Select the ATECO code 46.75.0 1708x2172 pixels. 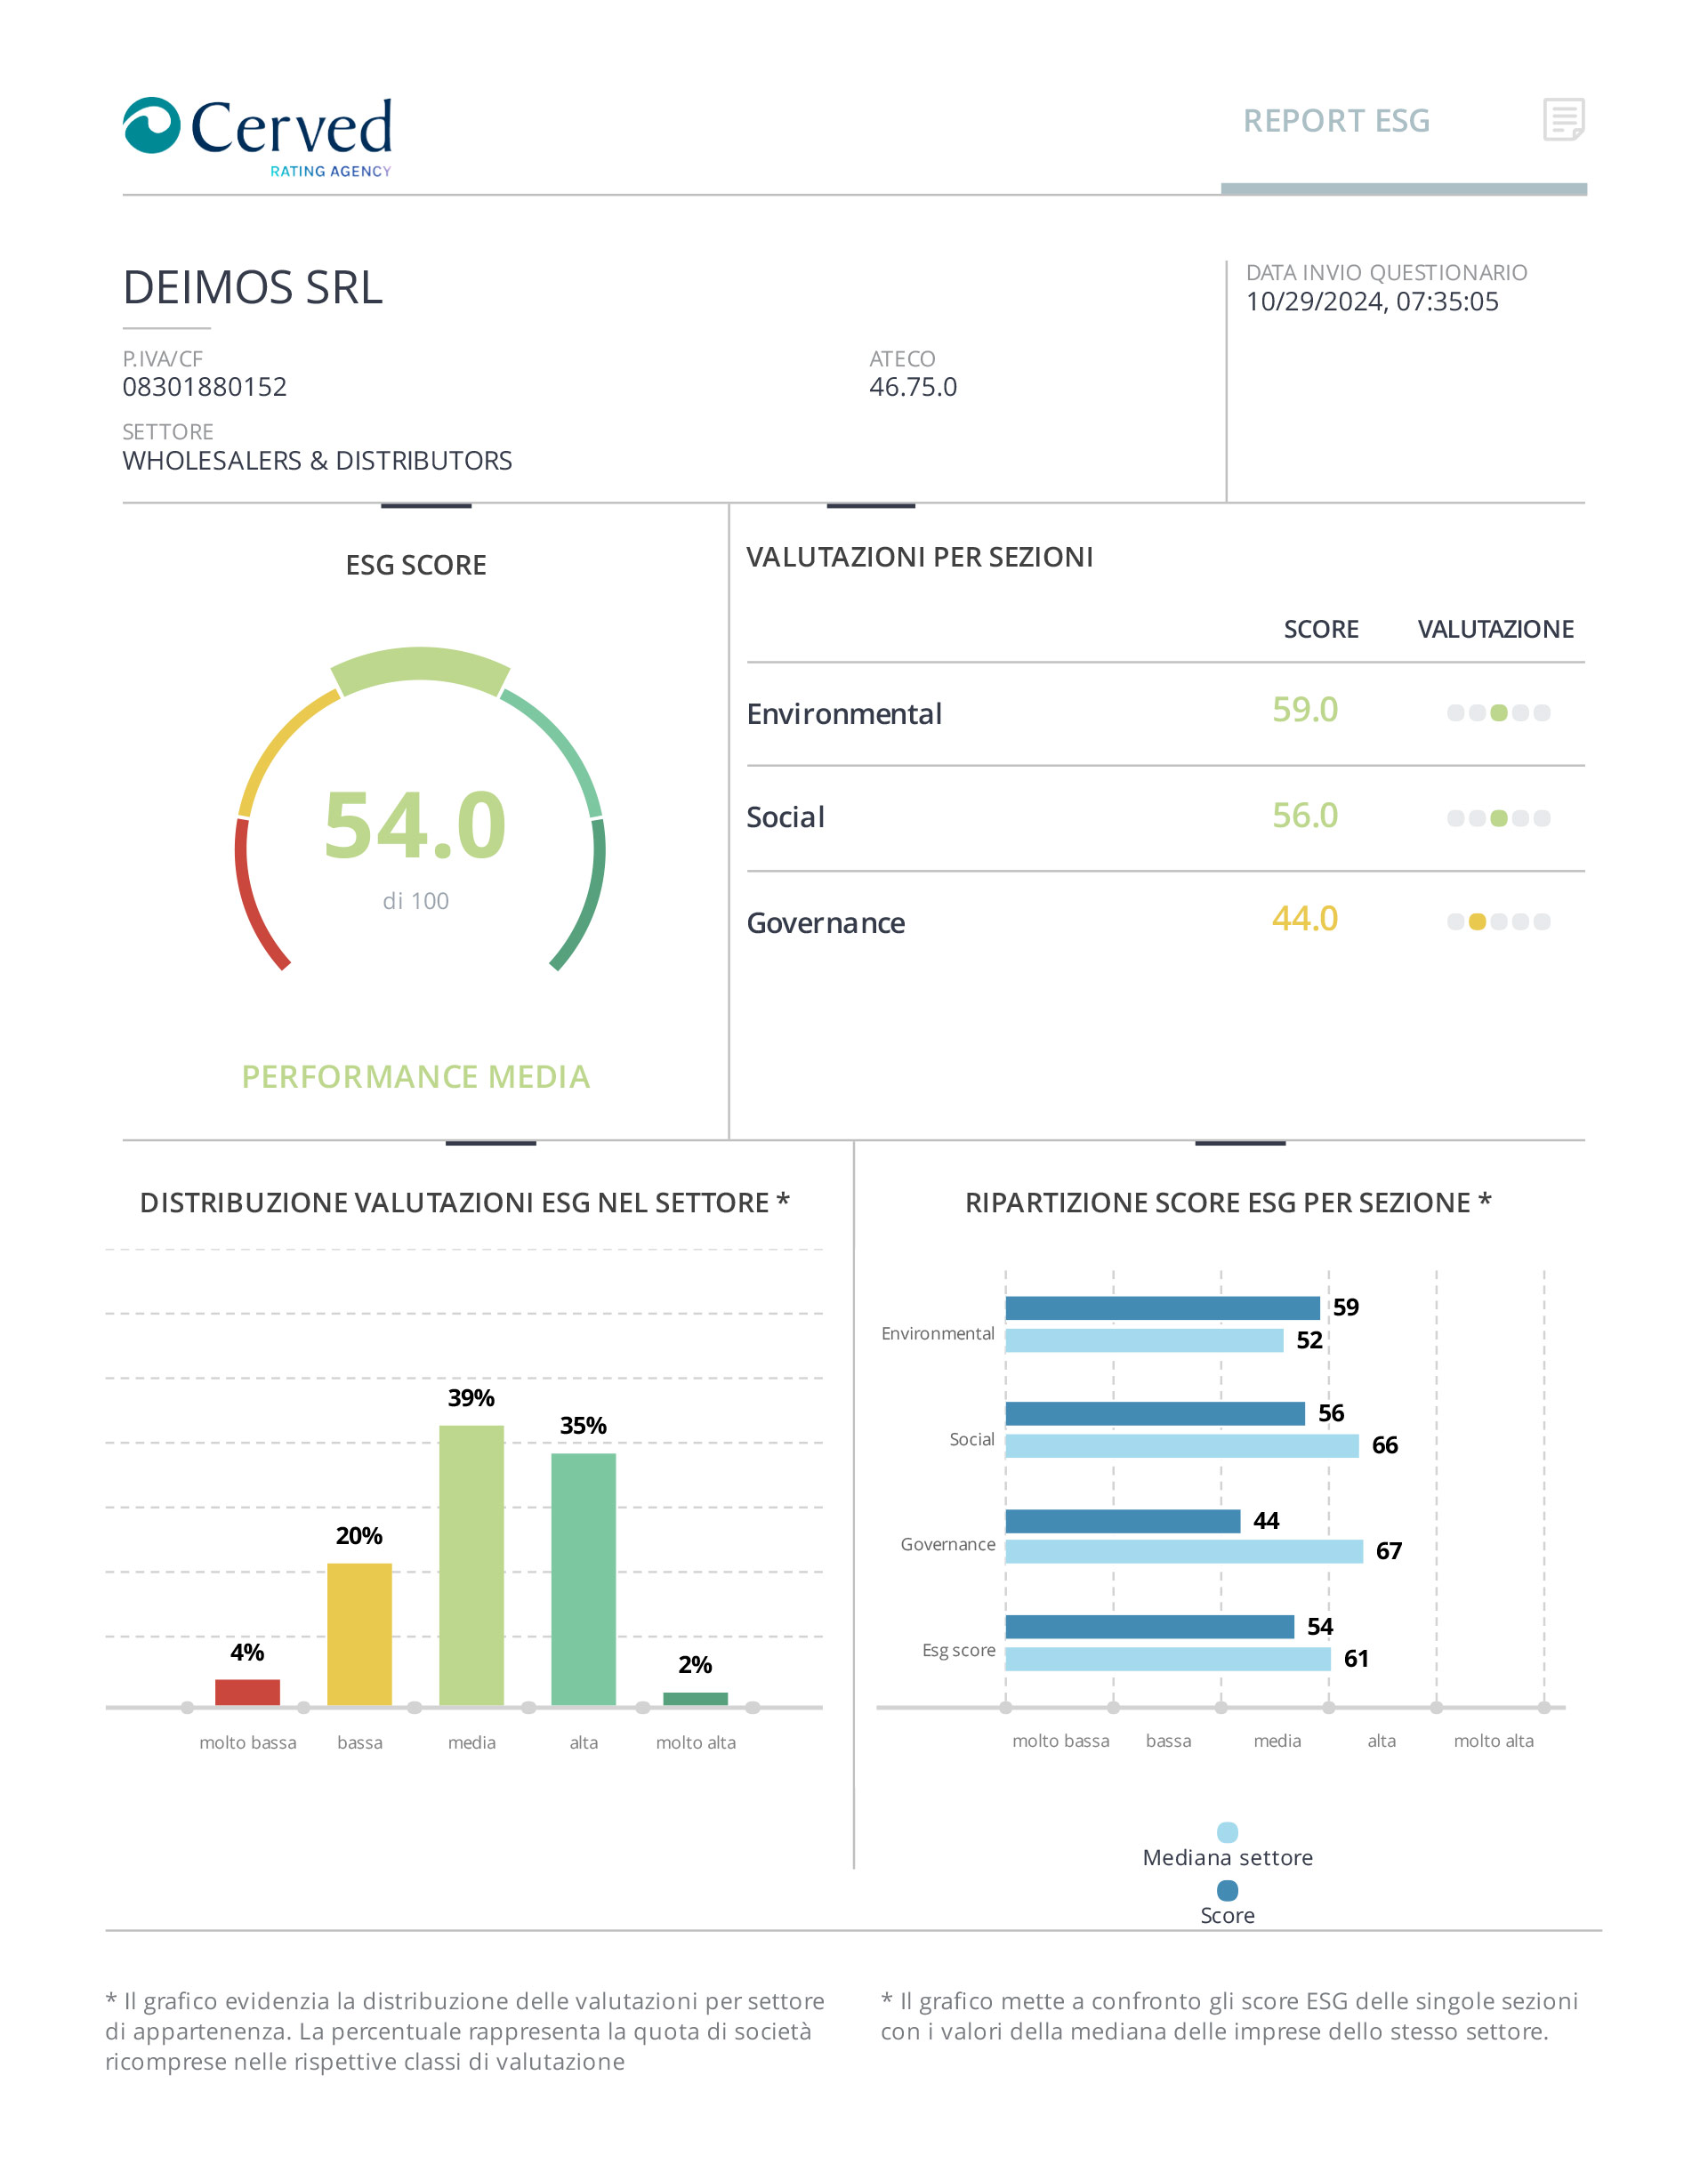point(913,387)
